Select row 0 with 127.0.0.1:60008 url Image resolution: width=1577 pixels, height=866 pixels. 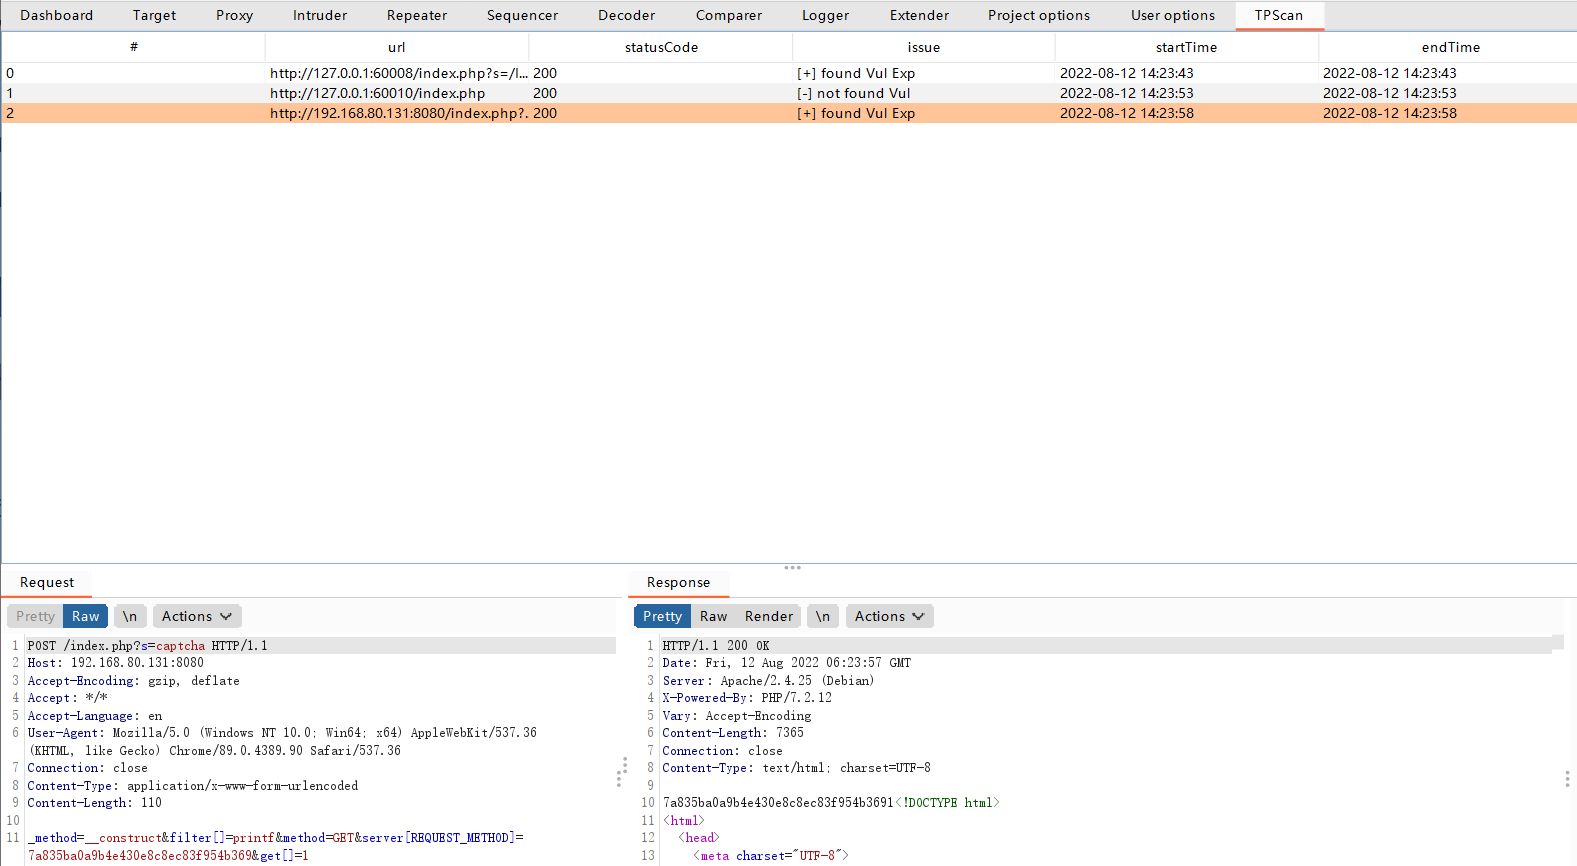coord(788,73)
